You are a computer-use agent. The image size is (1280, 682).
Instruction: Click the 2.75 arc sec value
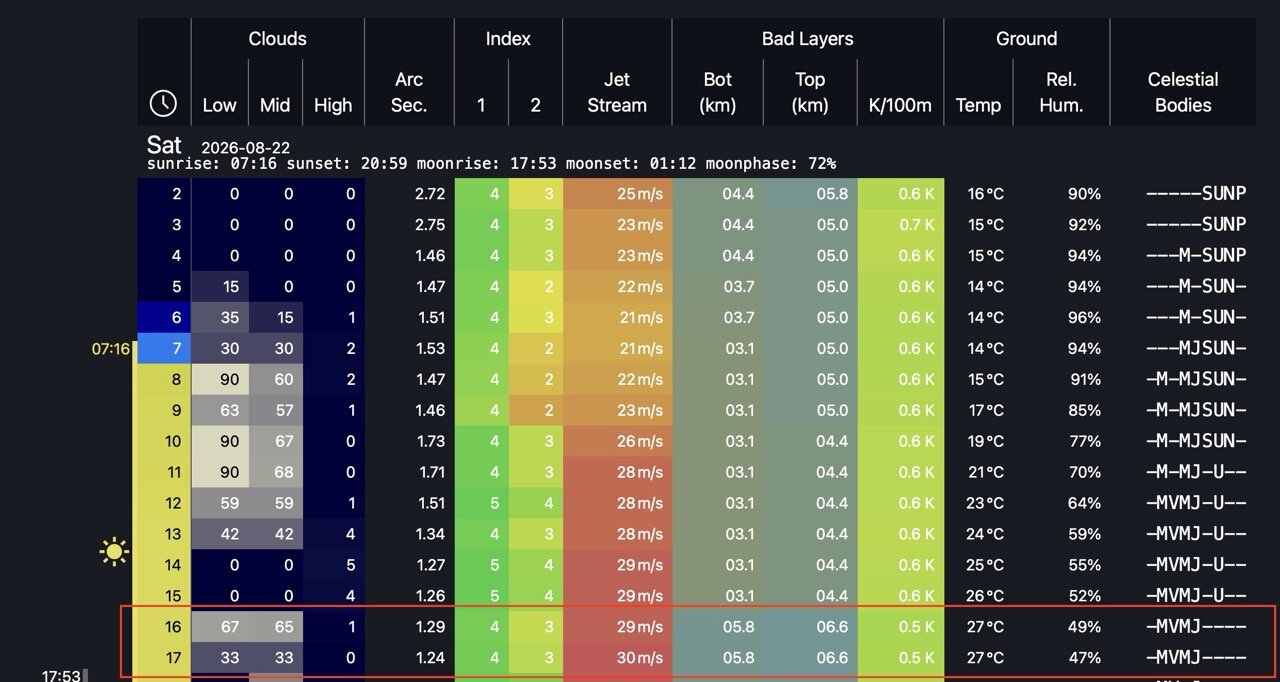(x=430, y=224)
